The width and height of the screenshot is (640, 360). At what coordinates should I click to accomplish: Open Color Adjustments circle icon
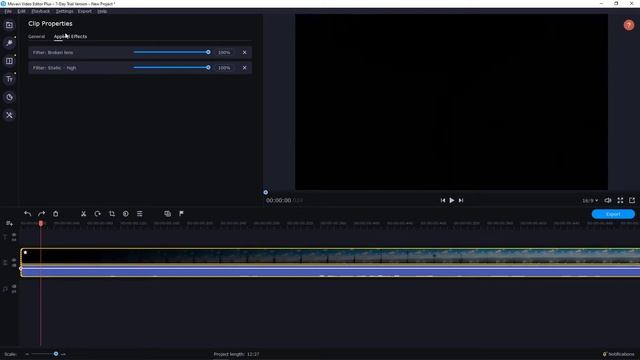click(x=126, y=213)
